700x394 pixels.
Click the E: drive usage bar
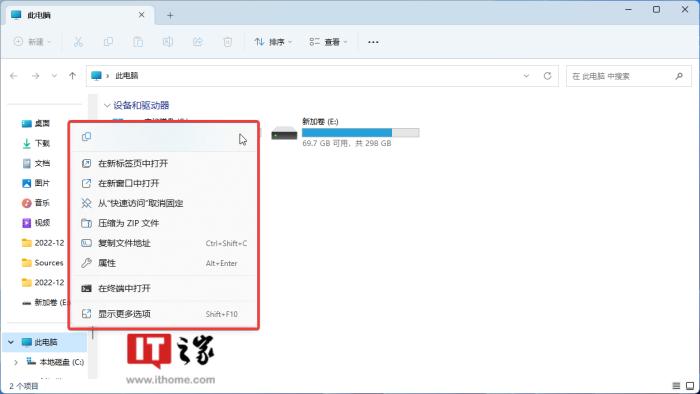[360, 133]
